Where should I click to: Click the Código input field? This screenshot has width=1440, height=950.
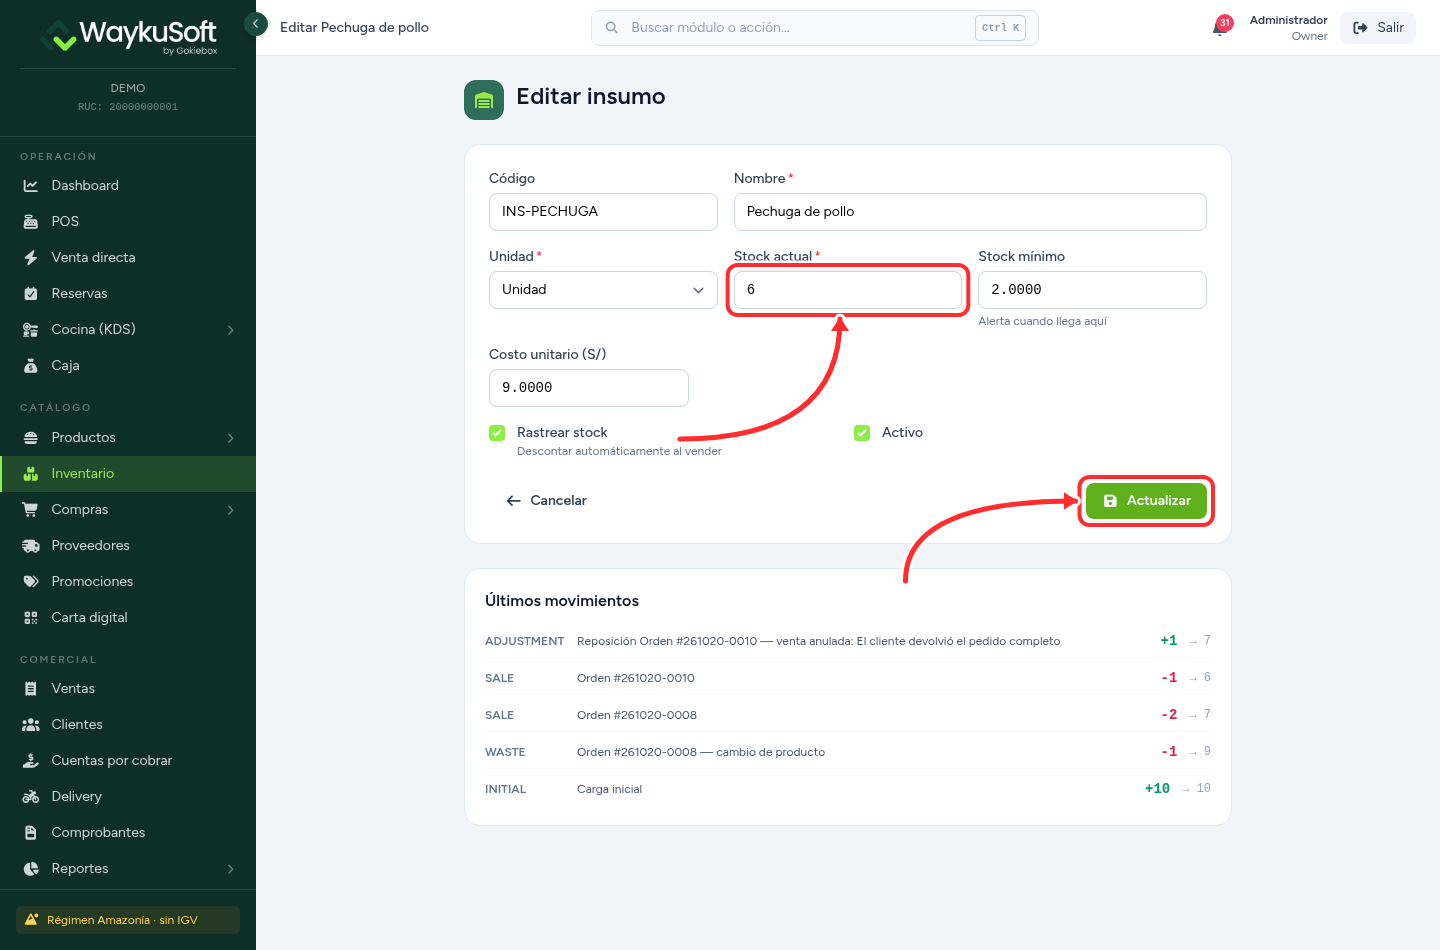[x=603, y=212]
